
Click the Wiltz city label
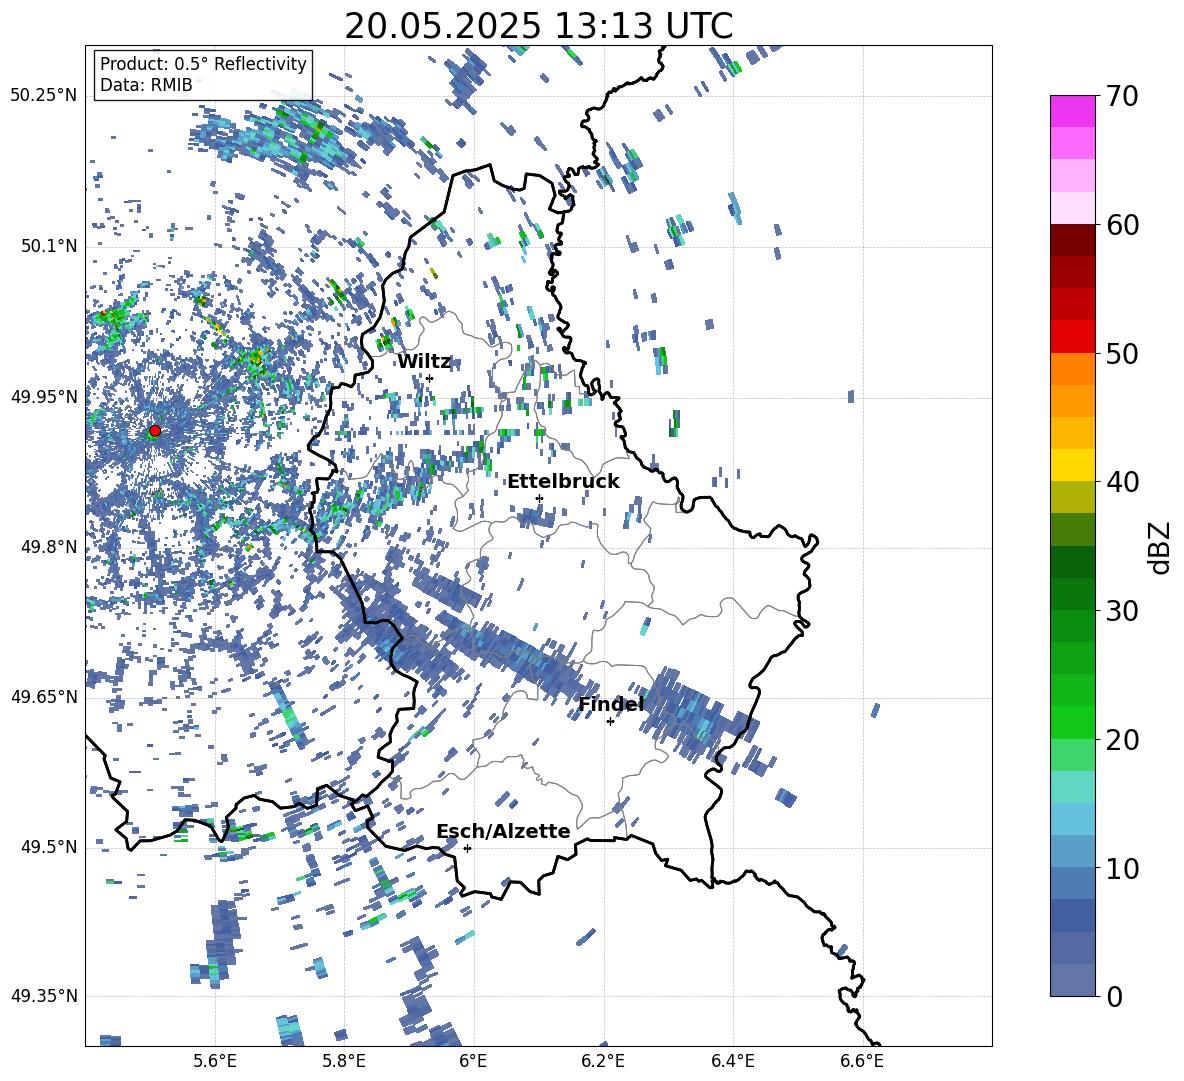pos(424,362)
